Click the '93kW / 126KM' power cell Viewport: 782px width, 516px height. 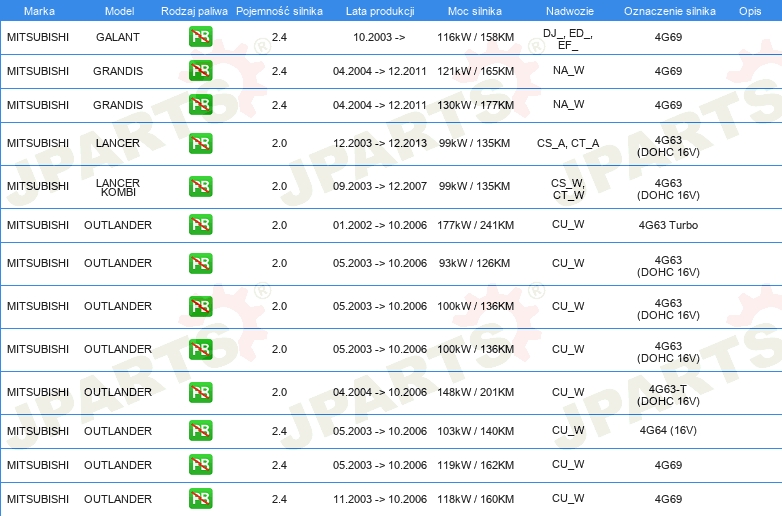tap(474, 263)
